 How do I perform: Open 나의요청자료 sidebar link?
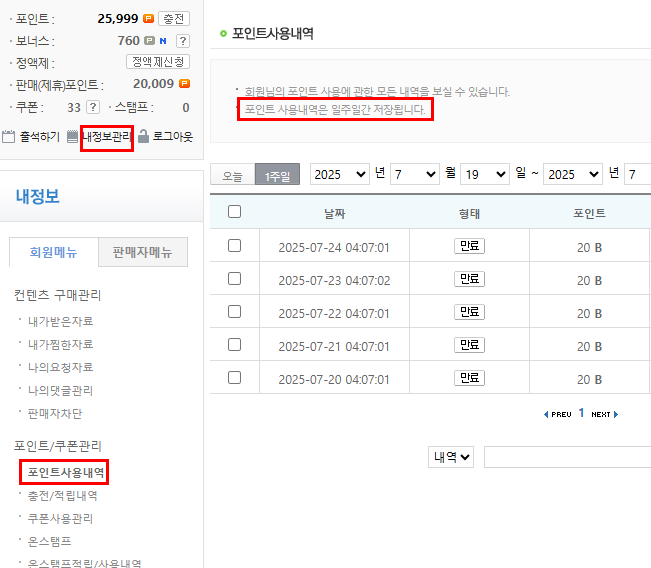60,367
